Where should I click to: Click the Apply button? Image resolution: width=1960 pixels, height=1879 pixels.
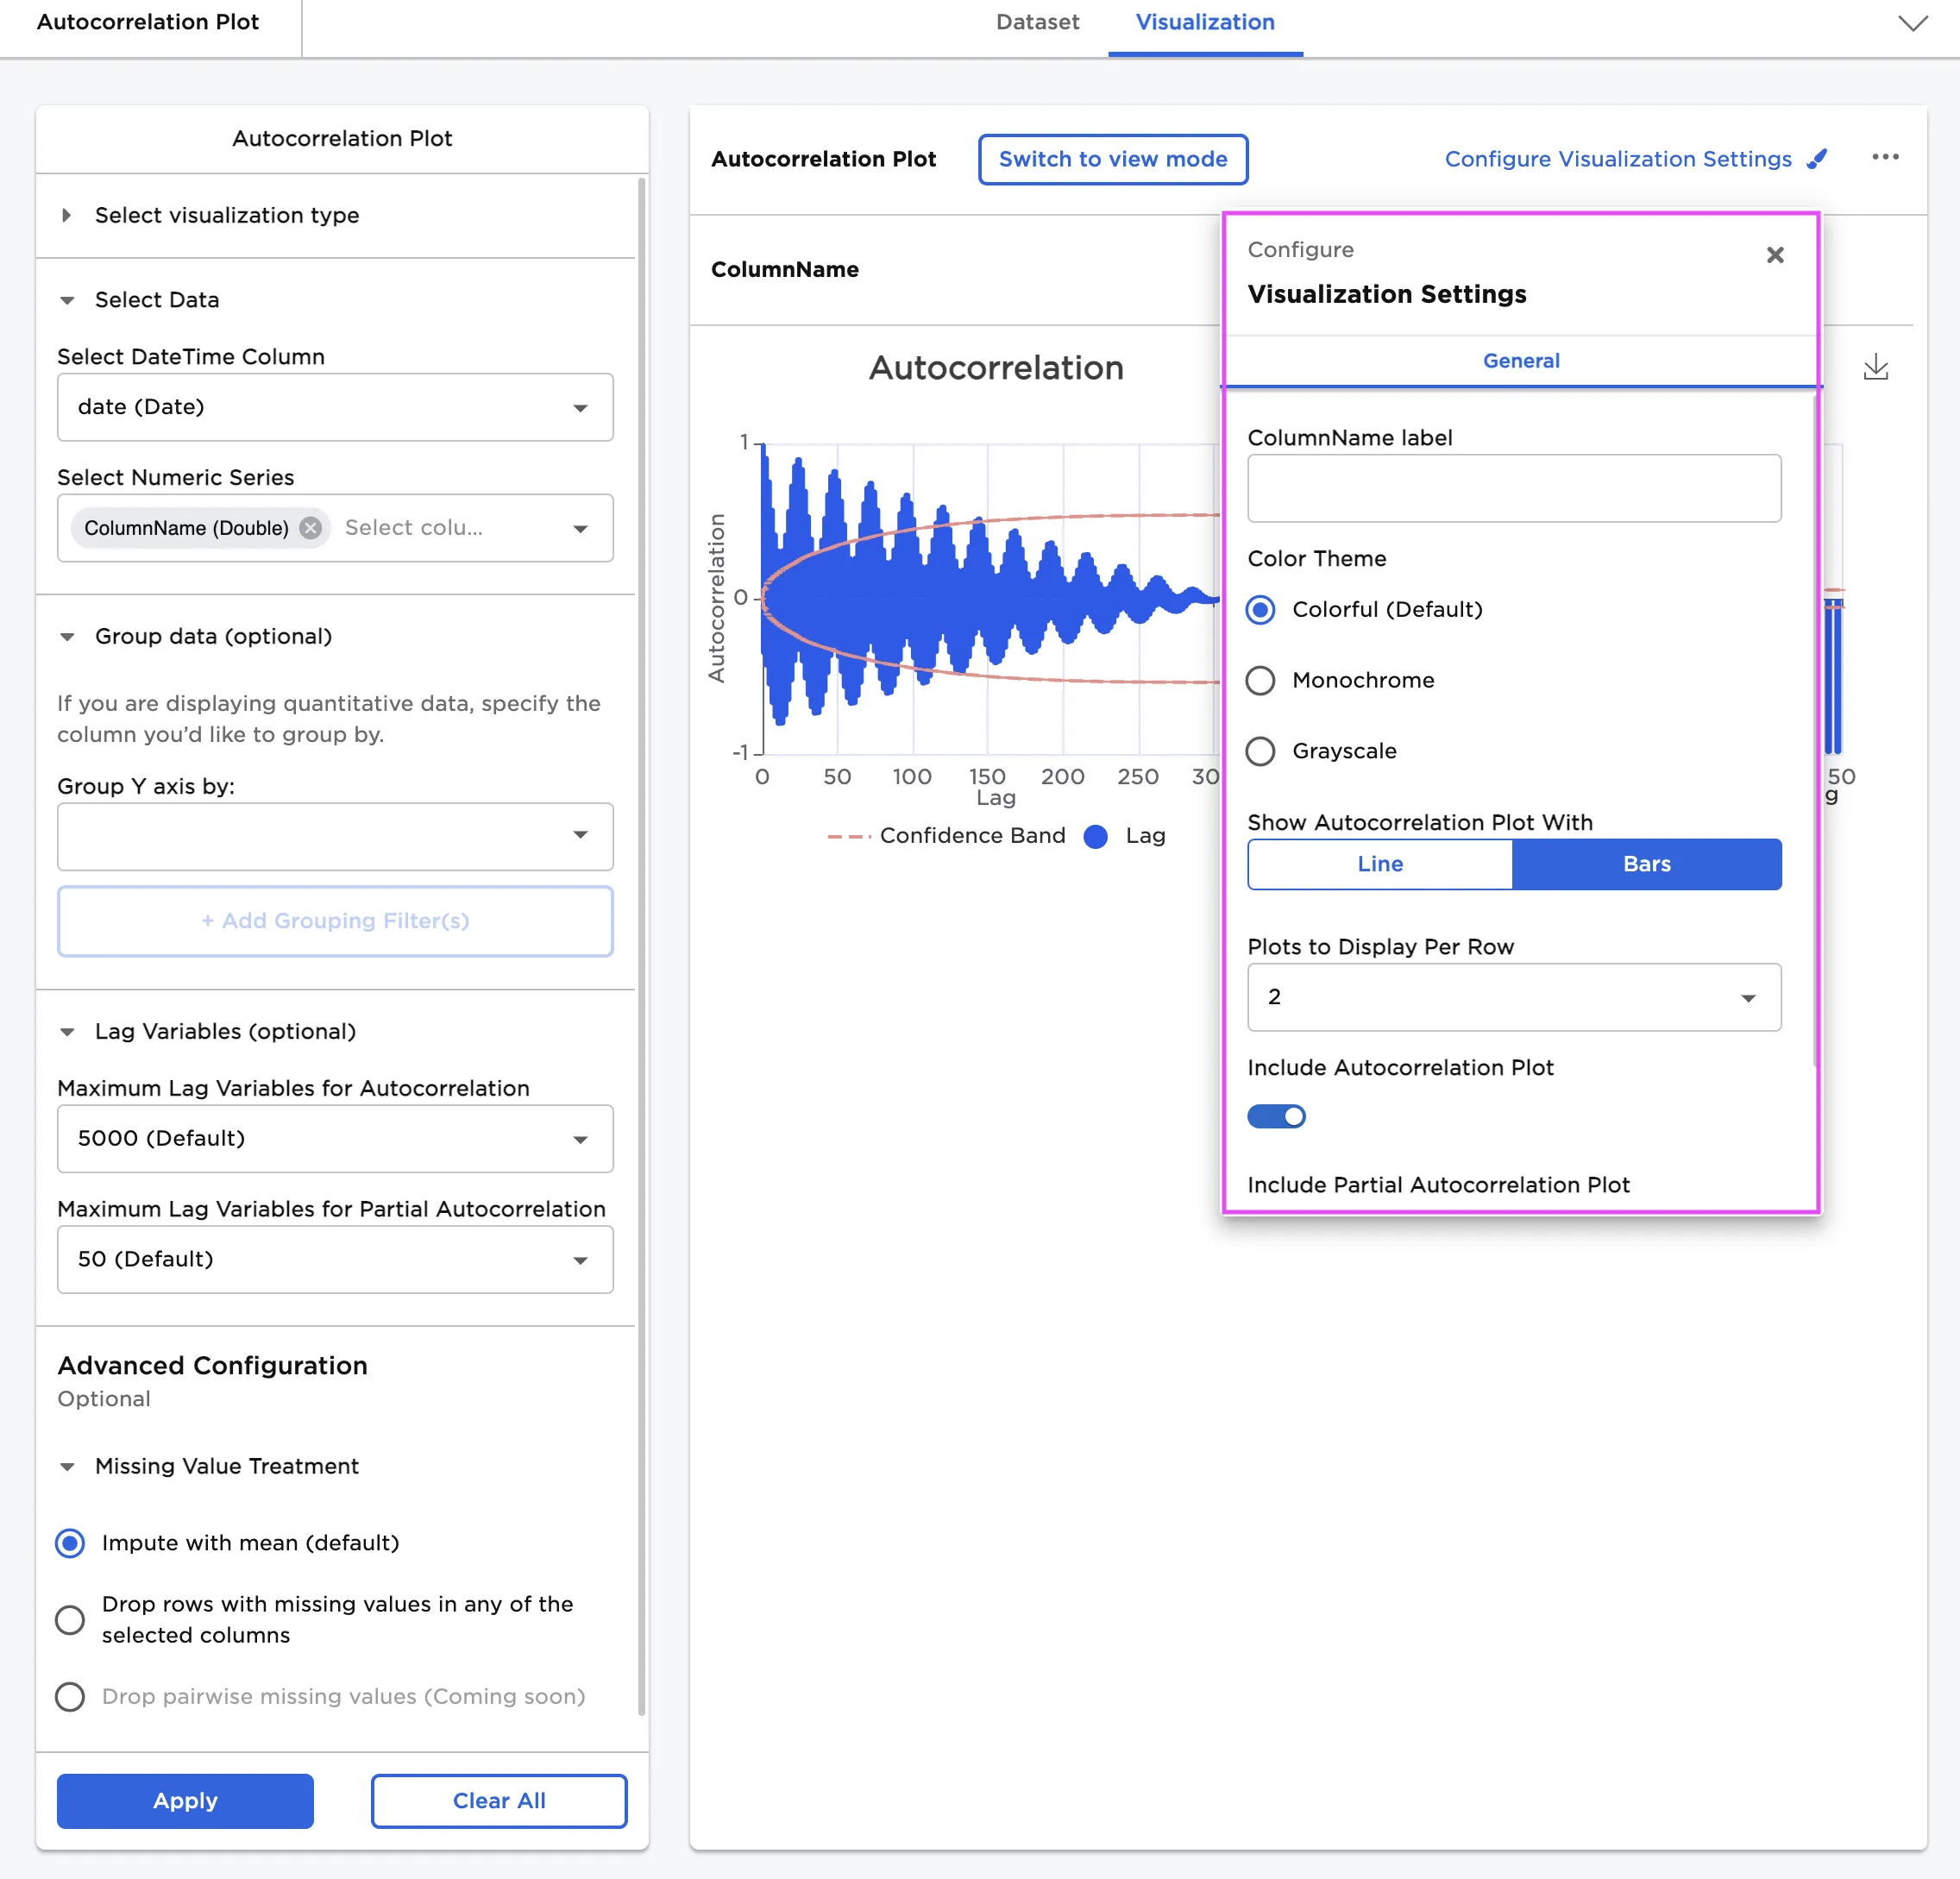[x=185, y=1800]
